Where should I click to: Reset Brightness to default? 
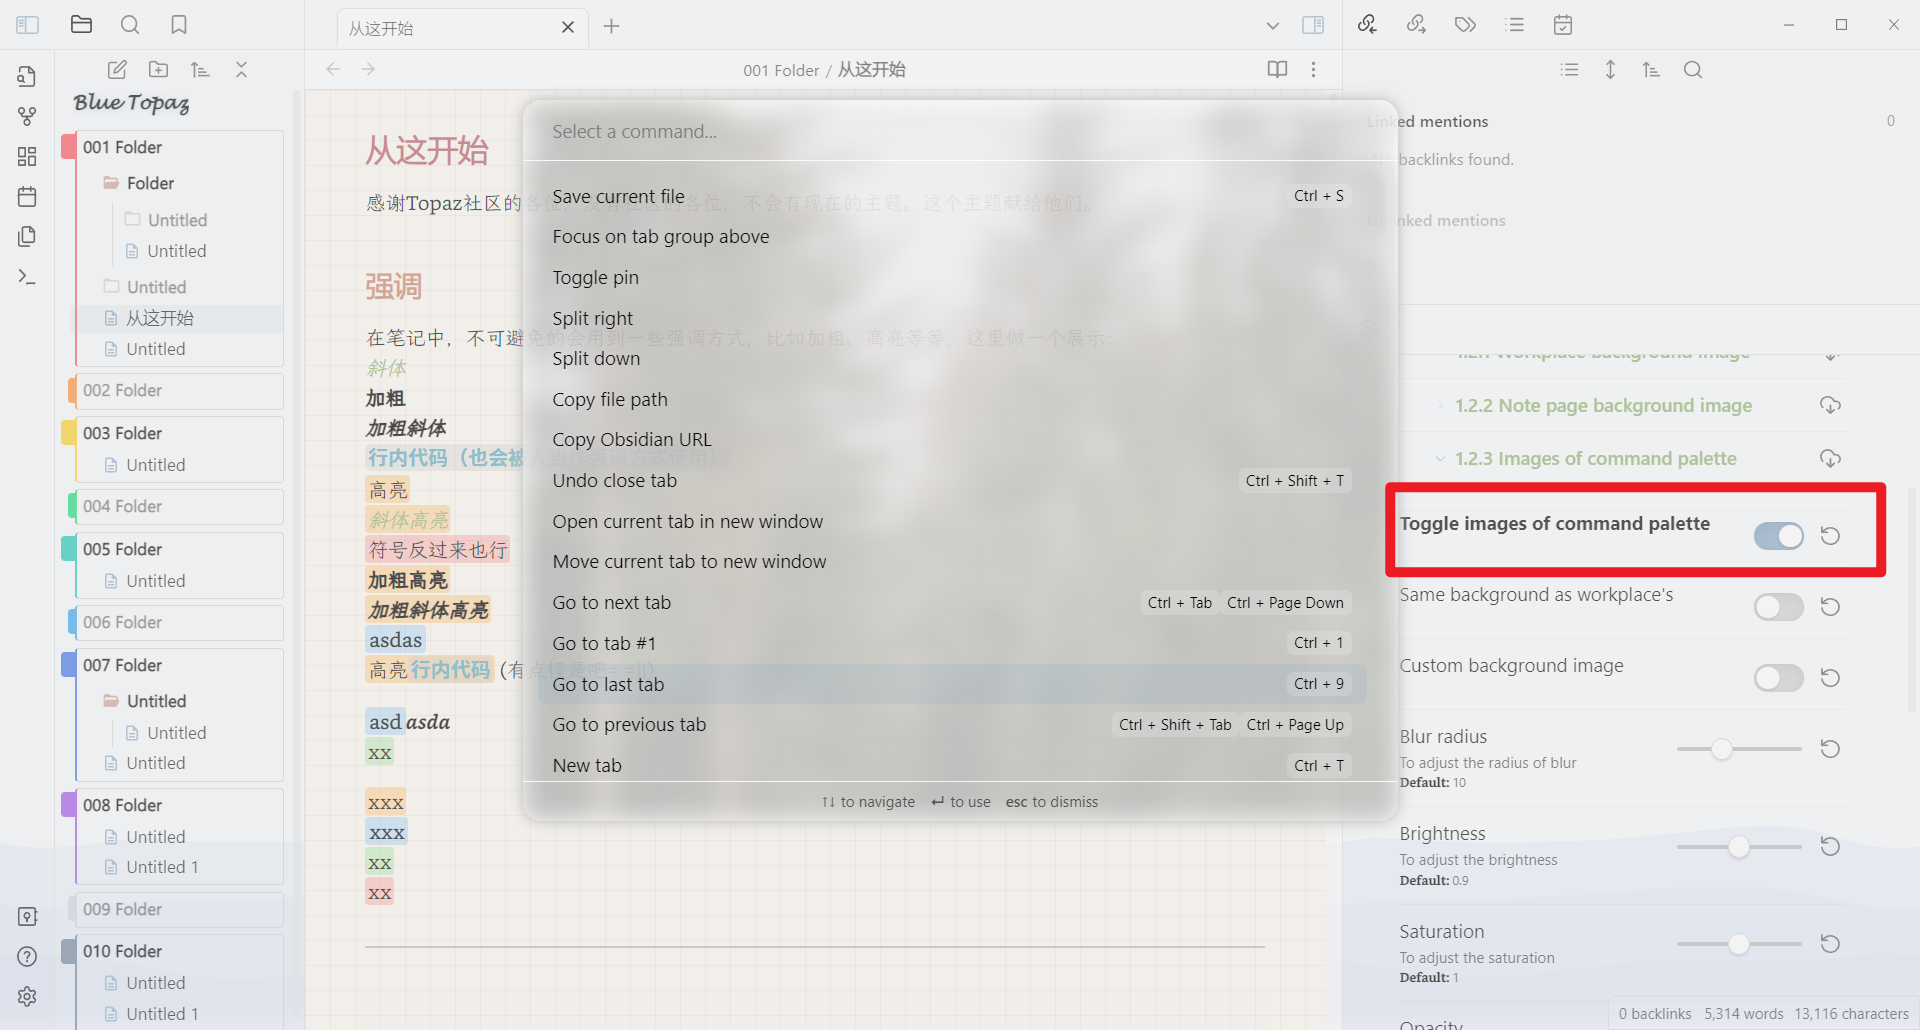(1830, 847)
